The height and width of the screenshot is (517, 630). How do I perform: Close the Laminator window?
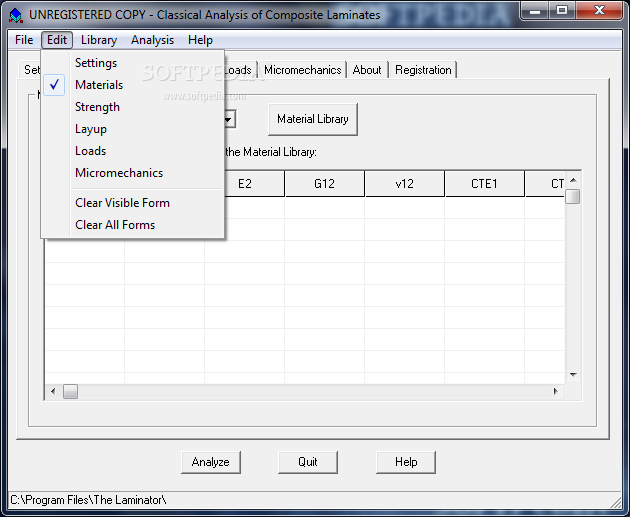click(x=599, y=10)
